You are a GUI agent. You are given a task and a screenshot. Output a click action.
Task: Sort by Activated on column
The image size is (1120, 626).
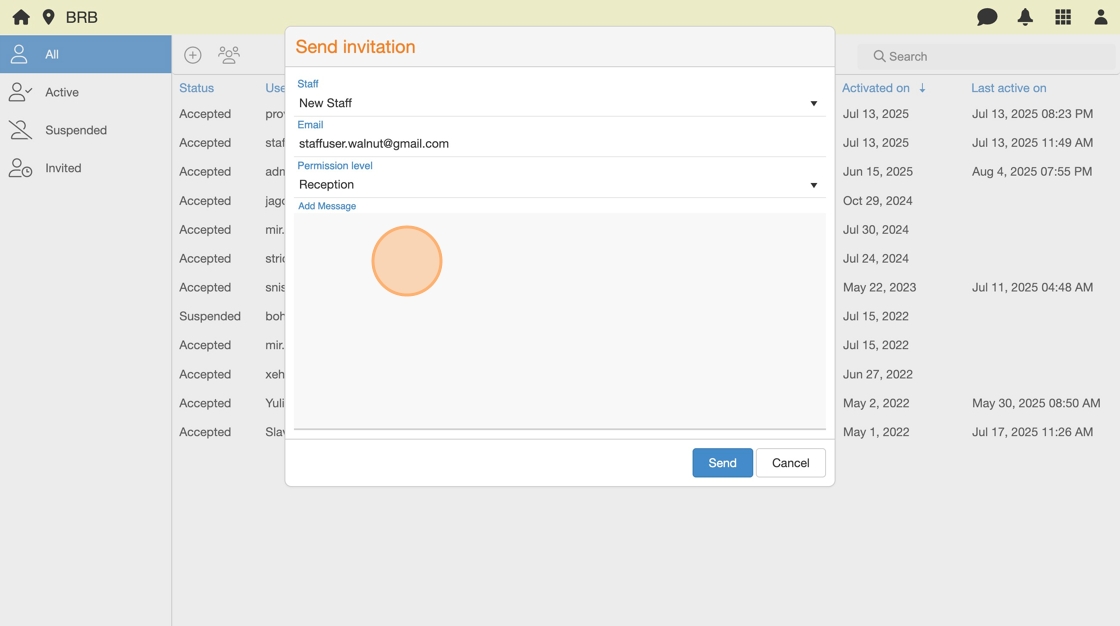[x=876, y=88]
